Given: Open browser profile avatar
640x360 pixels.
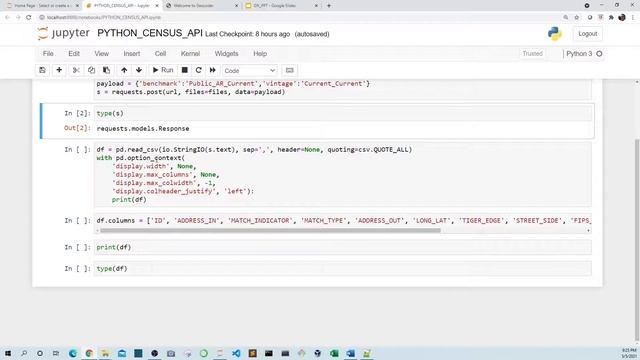Looking at the screenshot, I should tap(622, 18).
